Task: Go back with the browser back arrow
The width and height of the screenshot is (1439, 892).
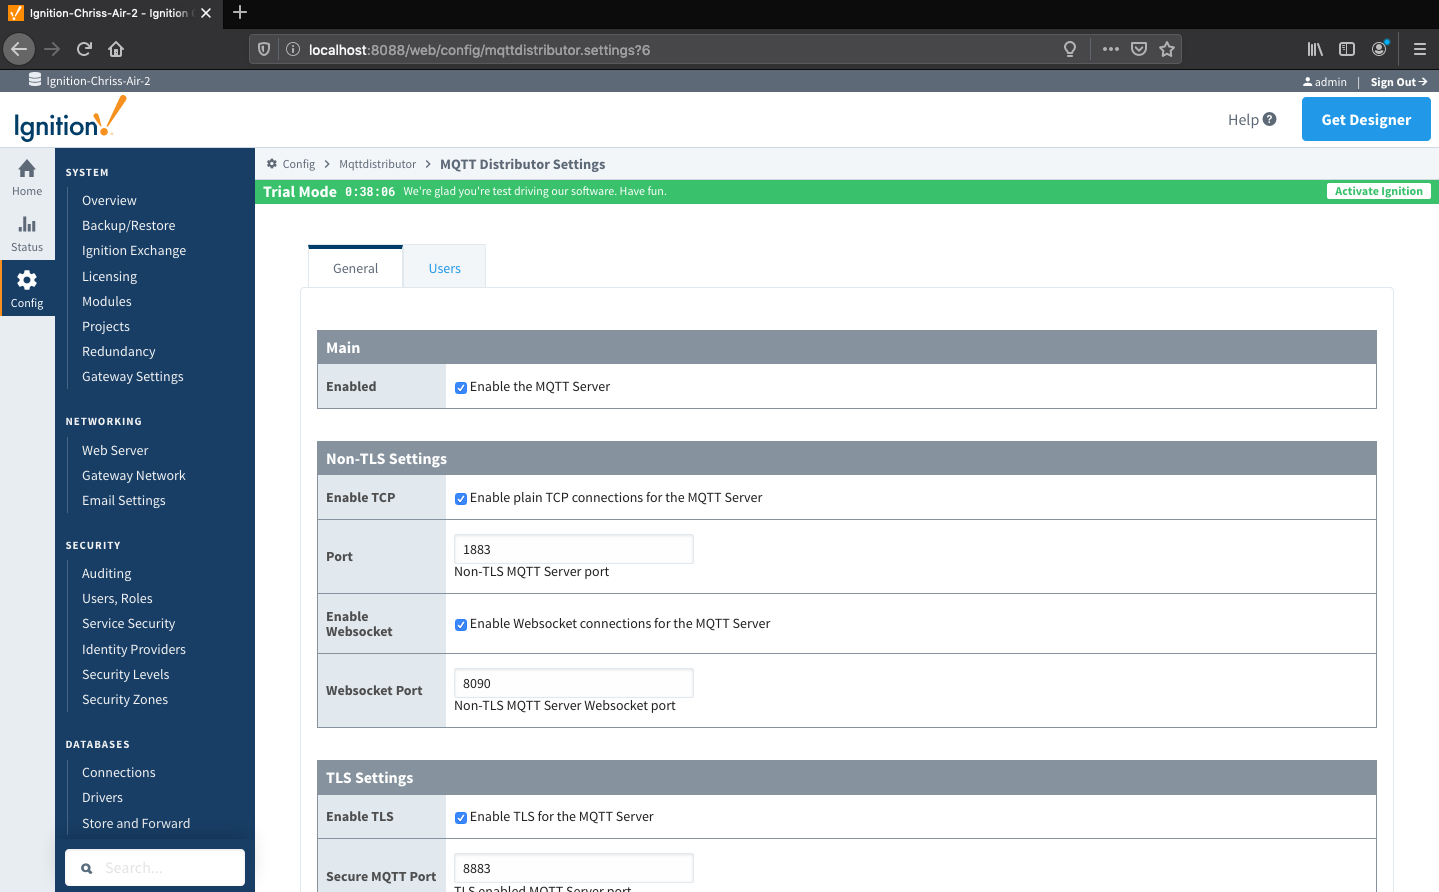Action: [x=19, y=49]
